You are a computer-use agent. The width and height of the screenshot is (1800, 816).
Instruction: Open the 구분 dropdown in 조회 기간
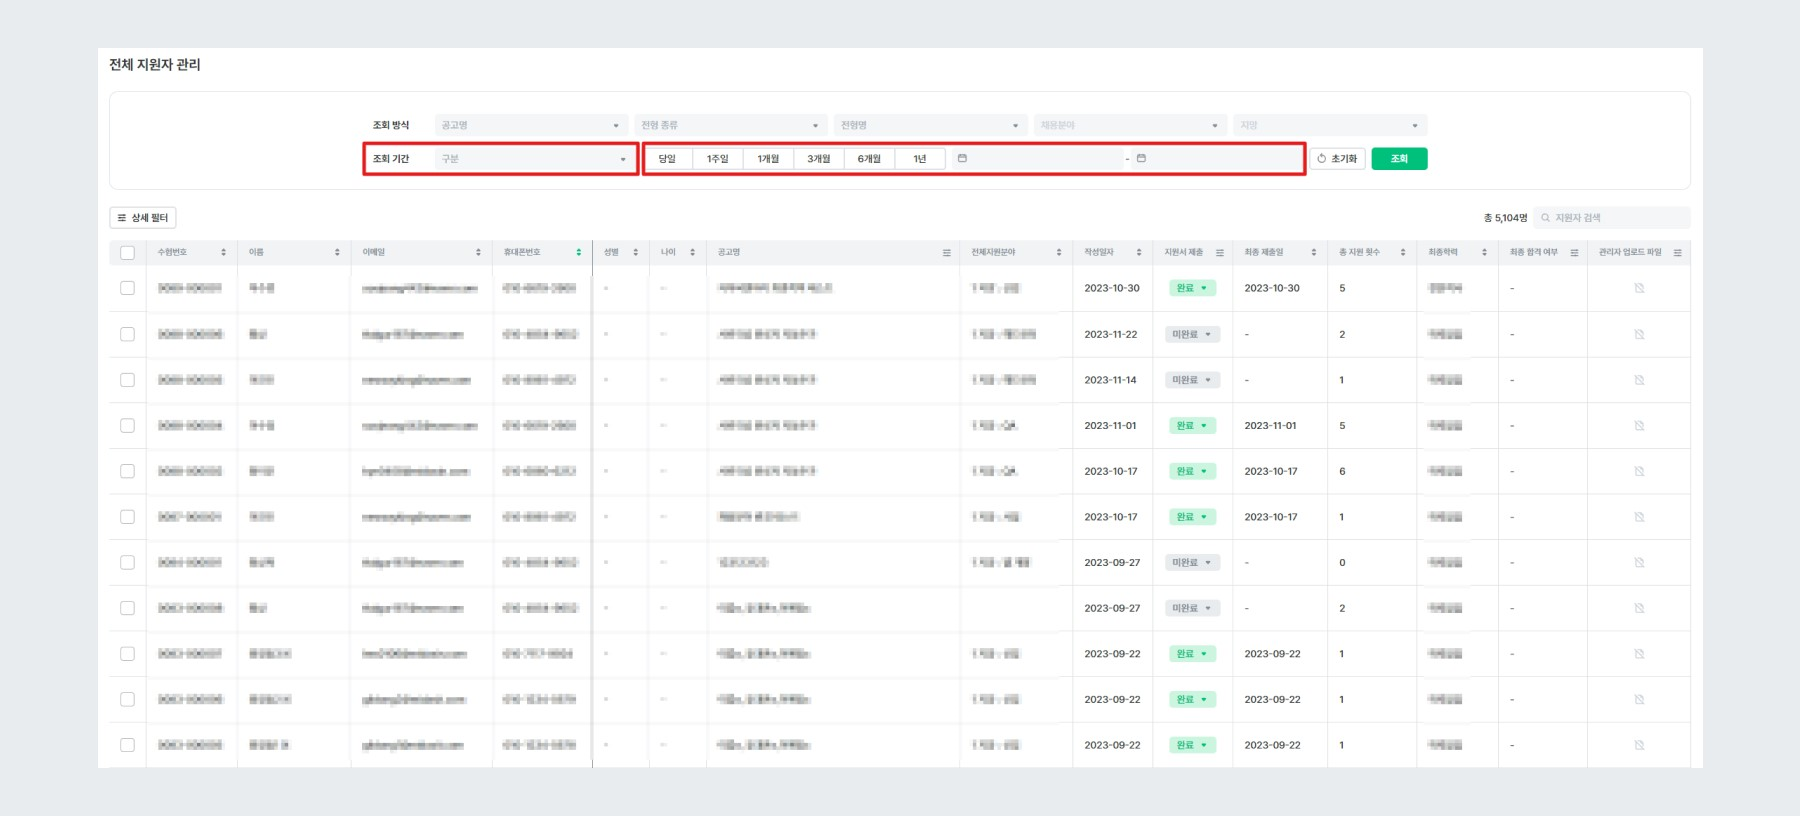(535, 159)
